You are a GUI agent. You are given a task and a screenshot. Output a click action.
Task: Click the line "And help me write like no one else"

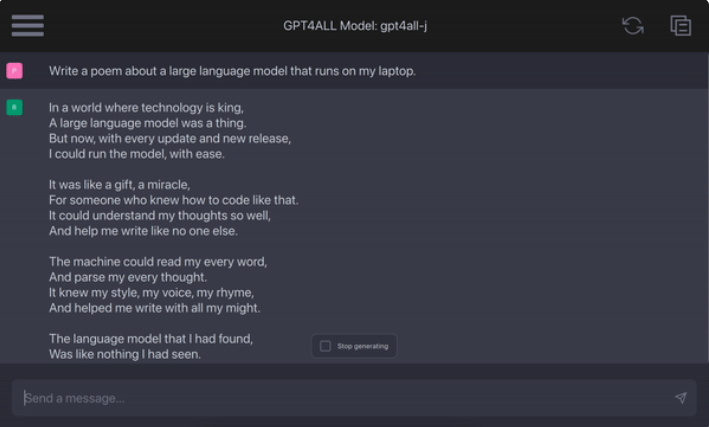[143, 231]
